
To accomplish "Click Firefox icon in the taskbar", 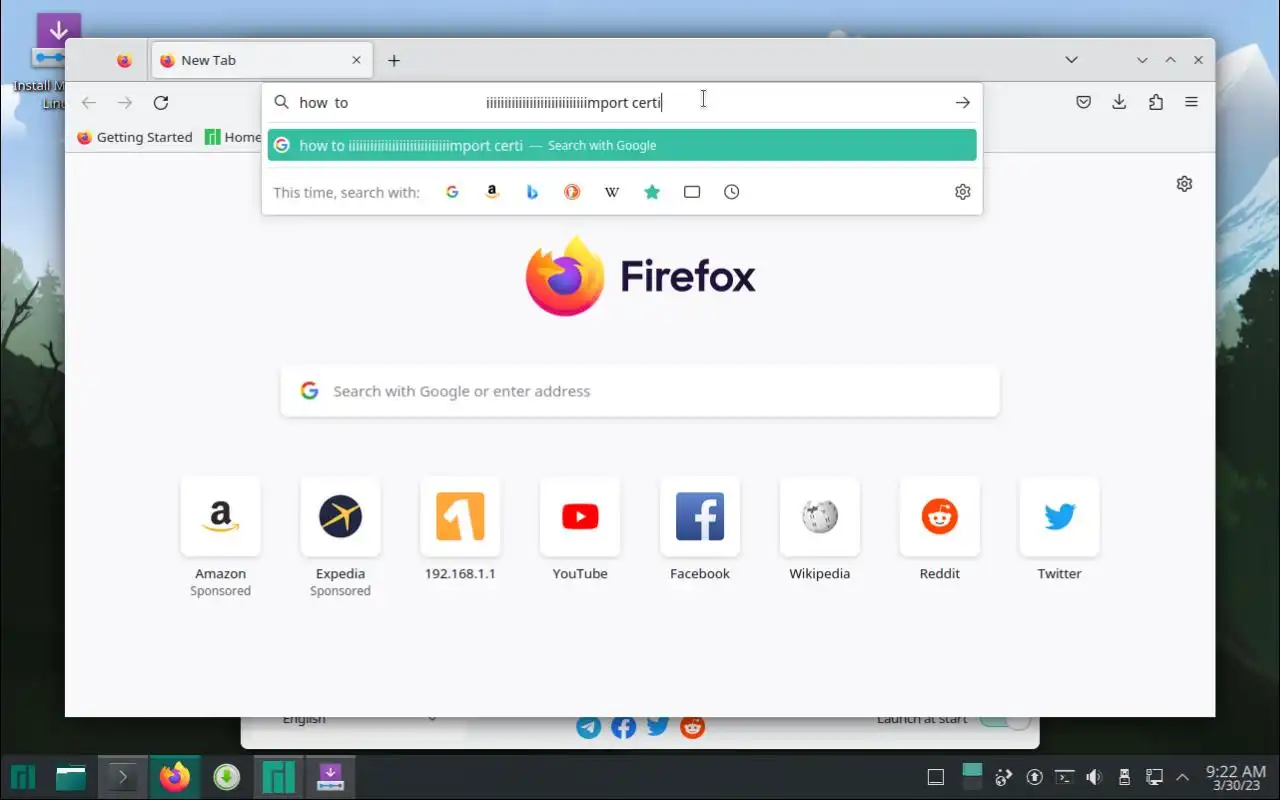I will (175, 777).
